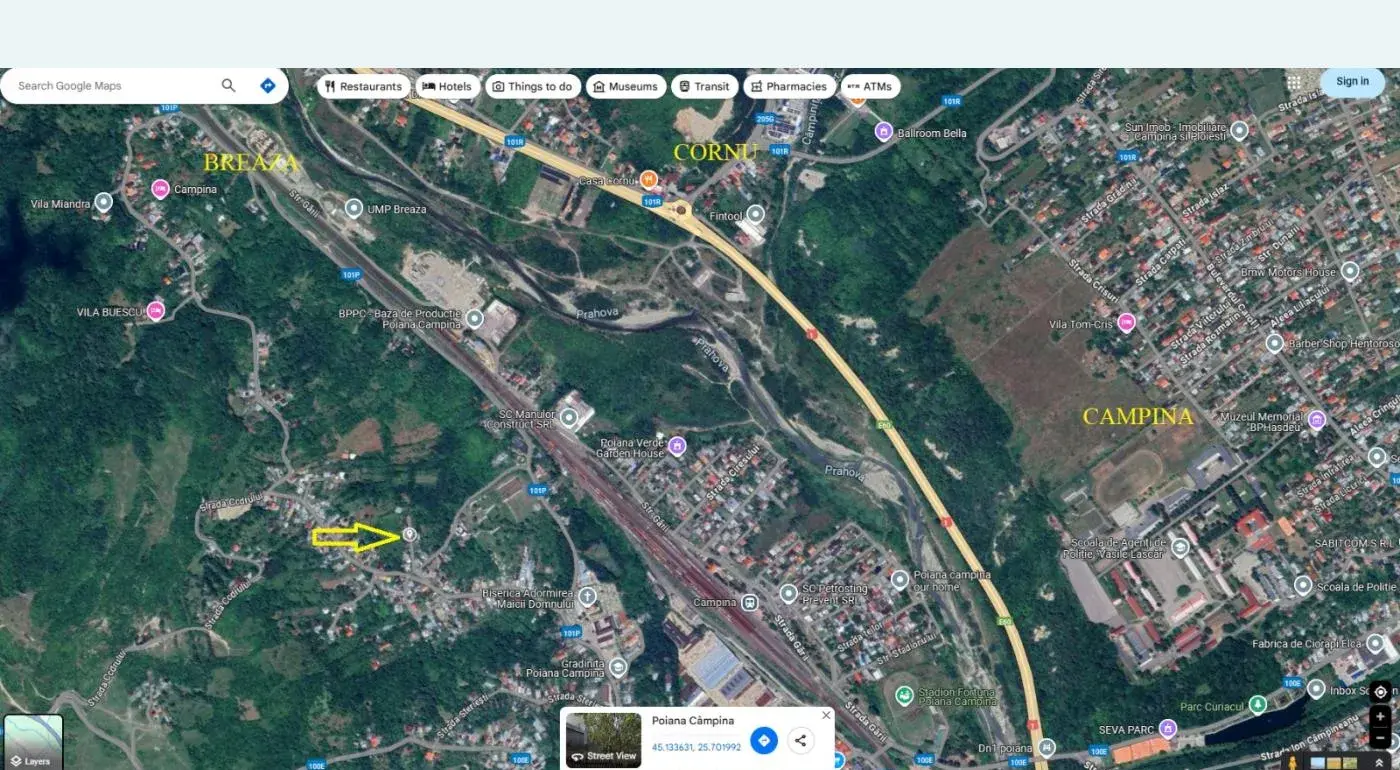Click the 45.133631, 25.701992 coordinates link

pyautogui.click(x=696, y=747)
